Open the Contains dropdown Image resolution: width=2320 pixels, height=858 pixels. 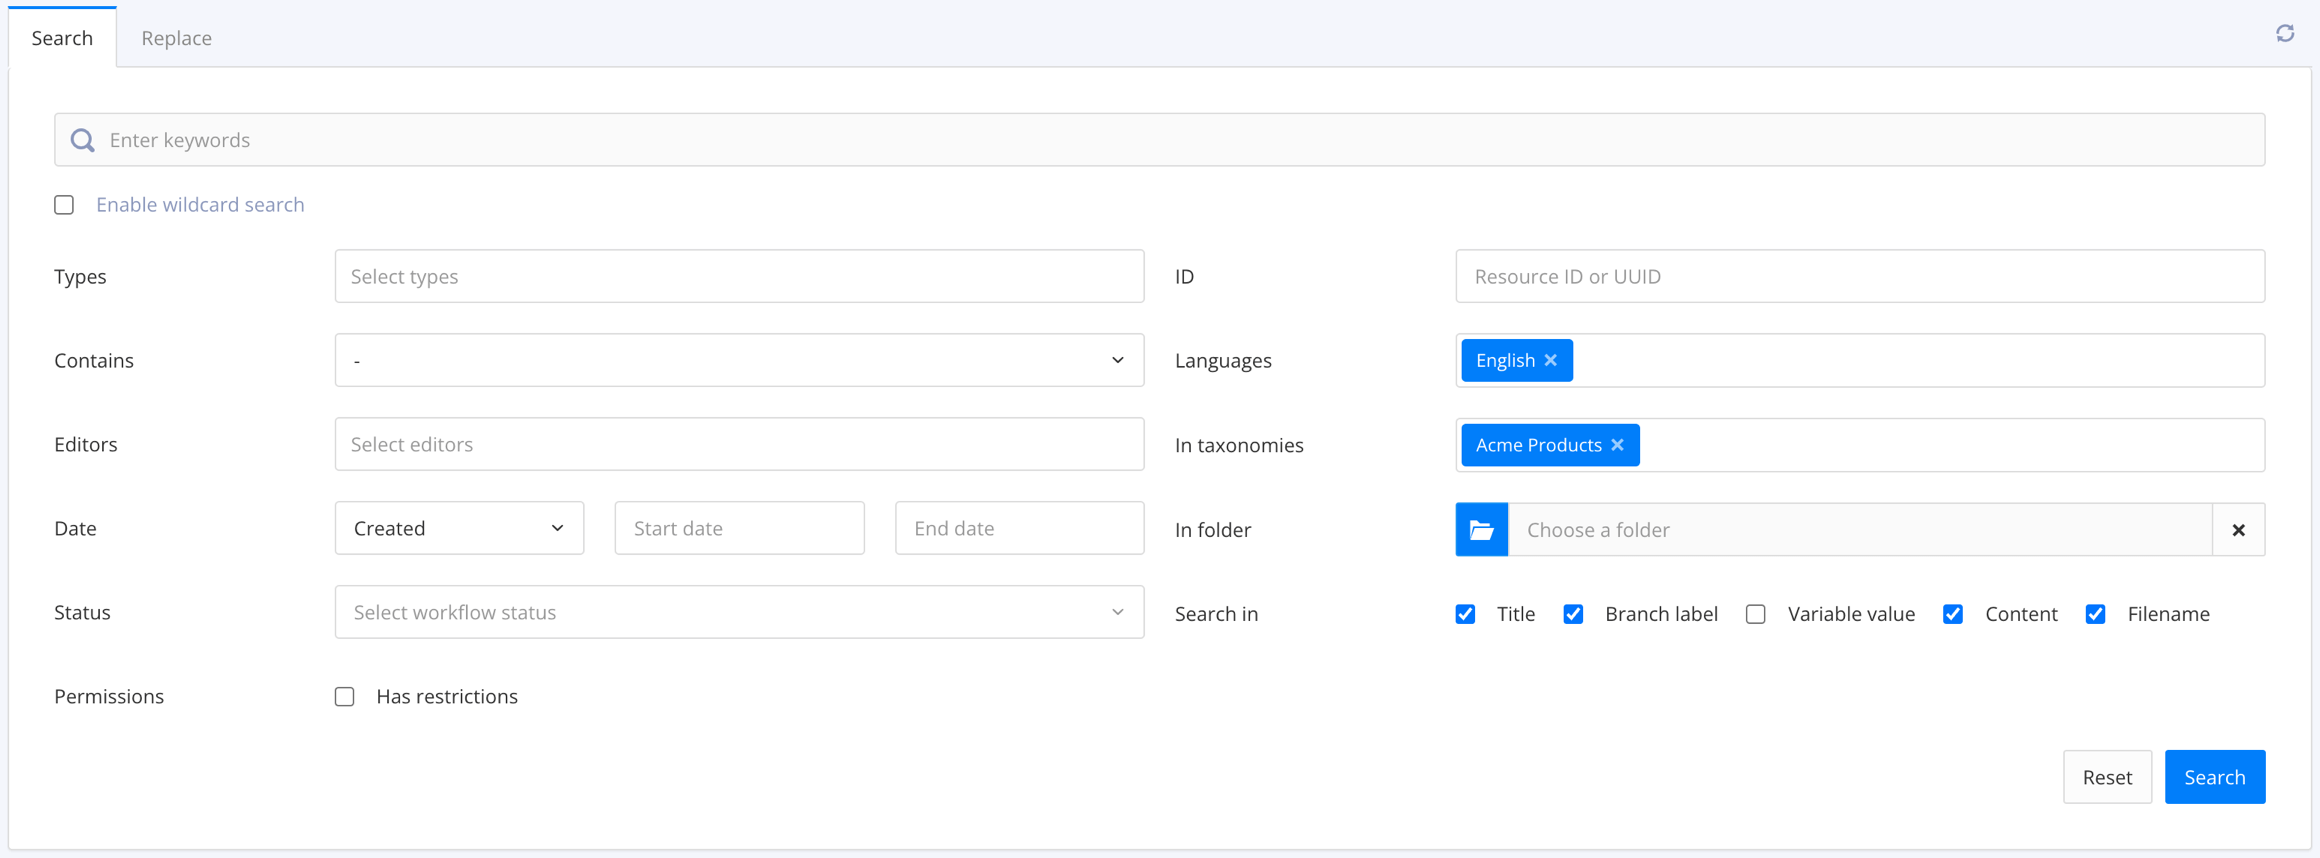739,360
